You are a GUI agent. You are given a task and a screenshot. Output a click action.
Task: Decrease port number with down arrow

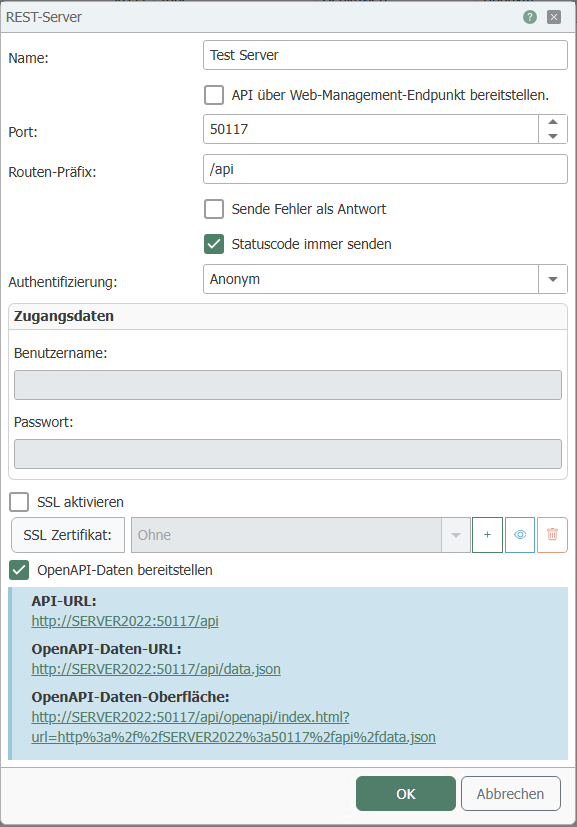point(553,136)
